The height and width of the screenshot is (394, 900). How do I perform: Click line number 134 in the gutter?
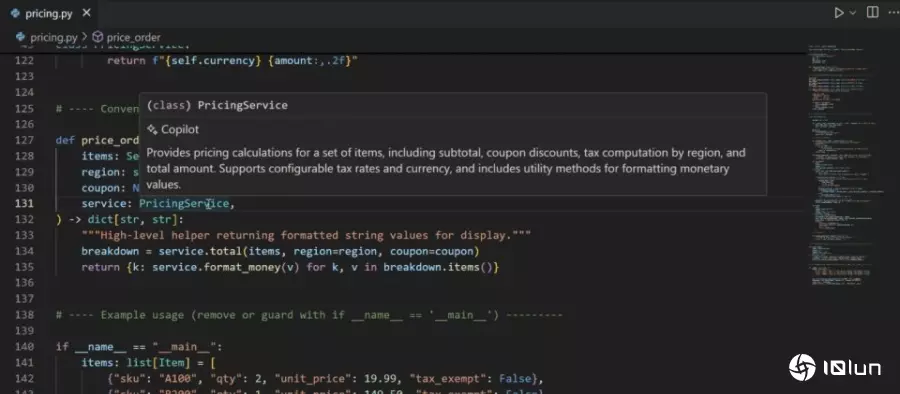point(25,251)
